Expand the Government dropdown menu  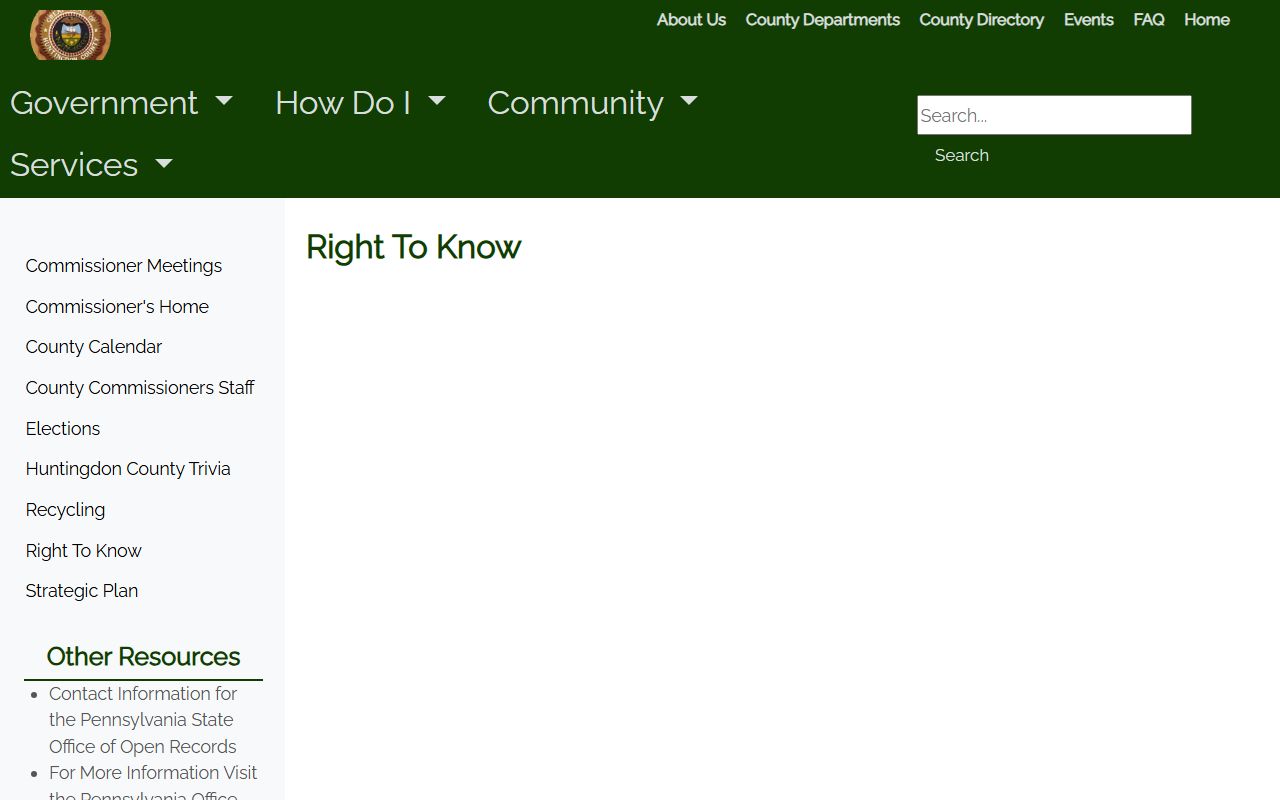tap(121, 103)
